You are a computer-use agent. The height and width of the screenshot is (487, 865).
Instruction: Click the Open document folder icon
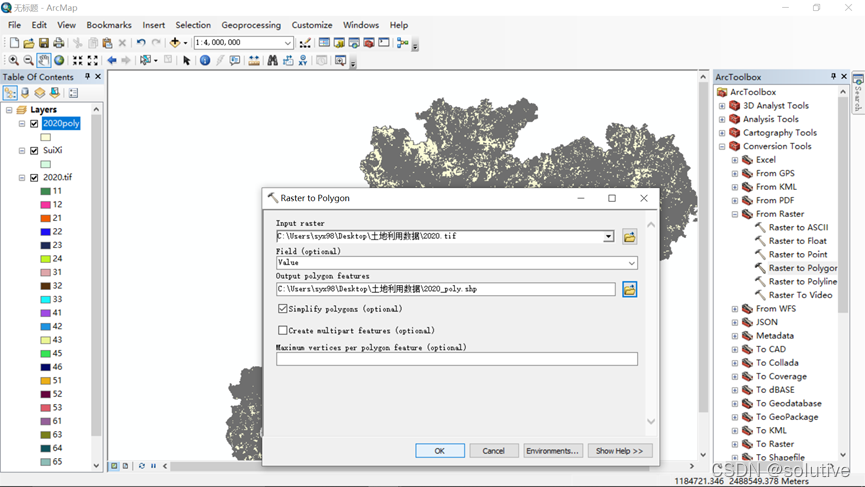[29, 42]
